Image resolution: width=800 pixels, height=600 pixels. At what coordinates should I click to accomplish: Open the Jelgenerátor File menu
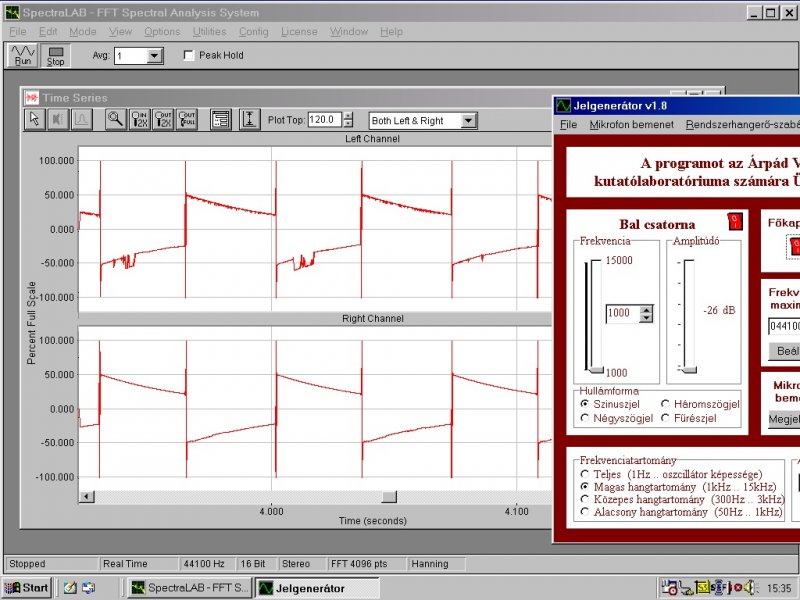click(x=568, y=124)
